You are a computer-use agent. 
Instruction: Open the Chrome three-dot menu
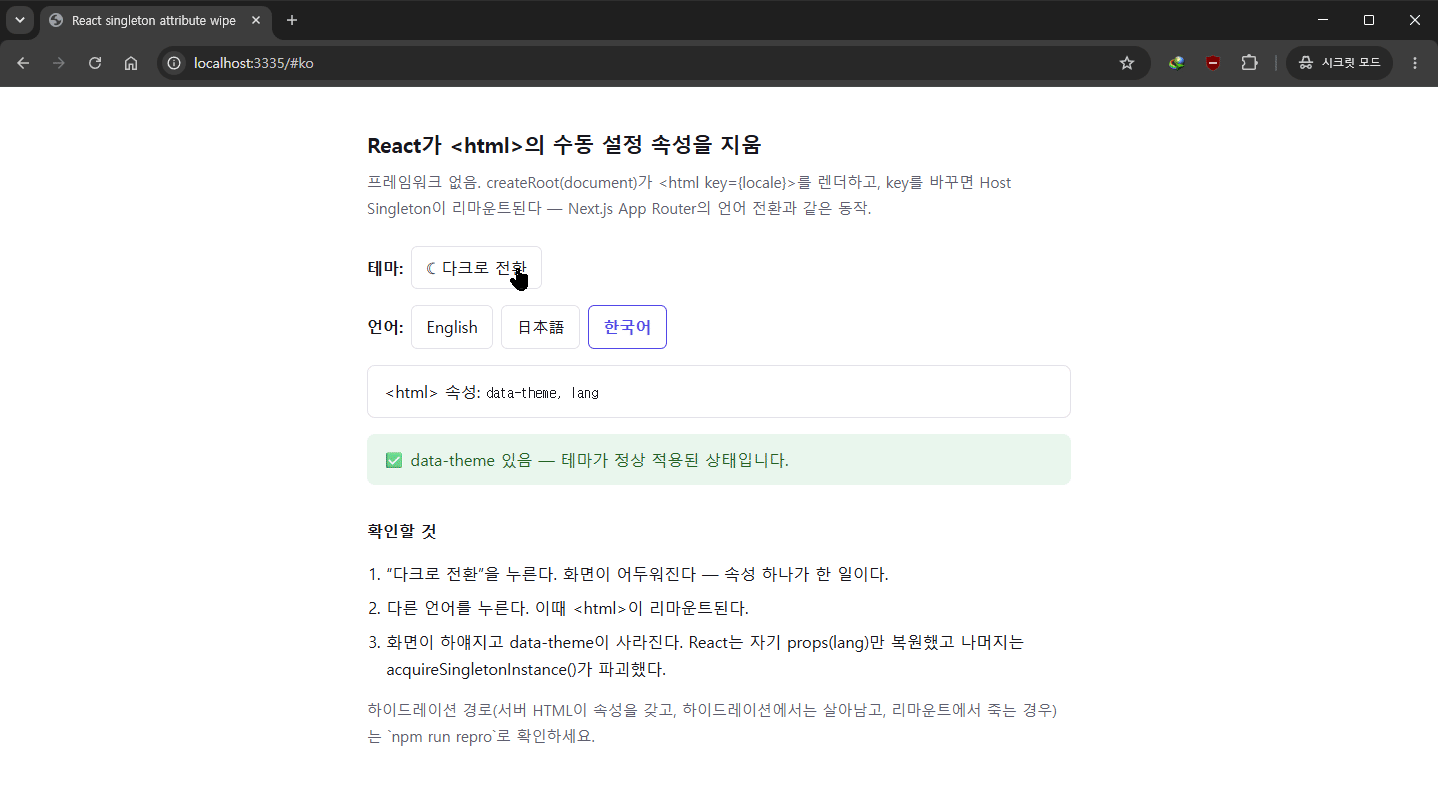[x=1414, y=63]
